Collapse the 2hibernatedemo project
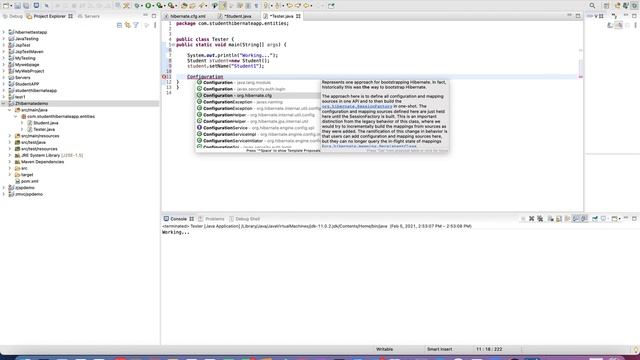Image resolution: width=640 pixels, height=360 pixels. [4, 103]
